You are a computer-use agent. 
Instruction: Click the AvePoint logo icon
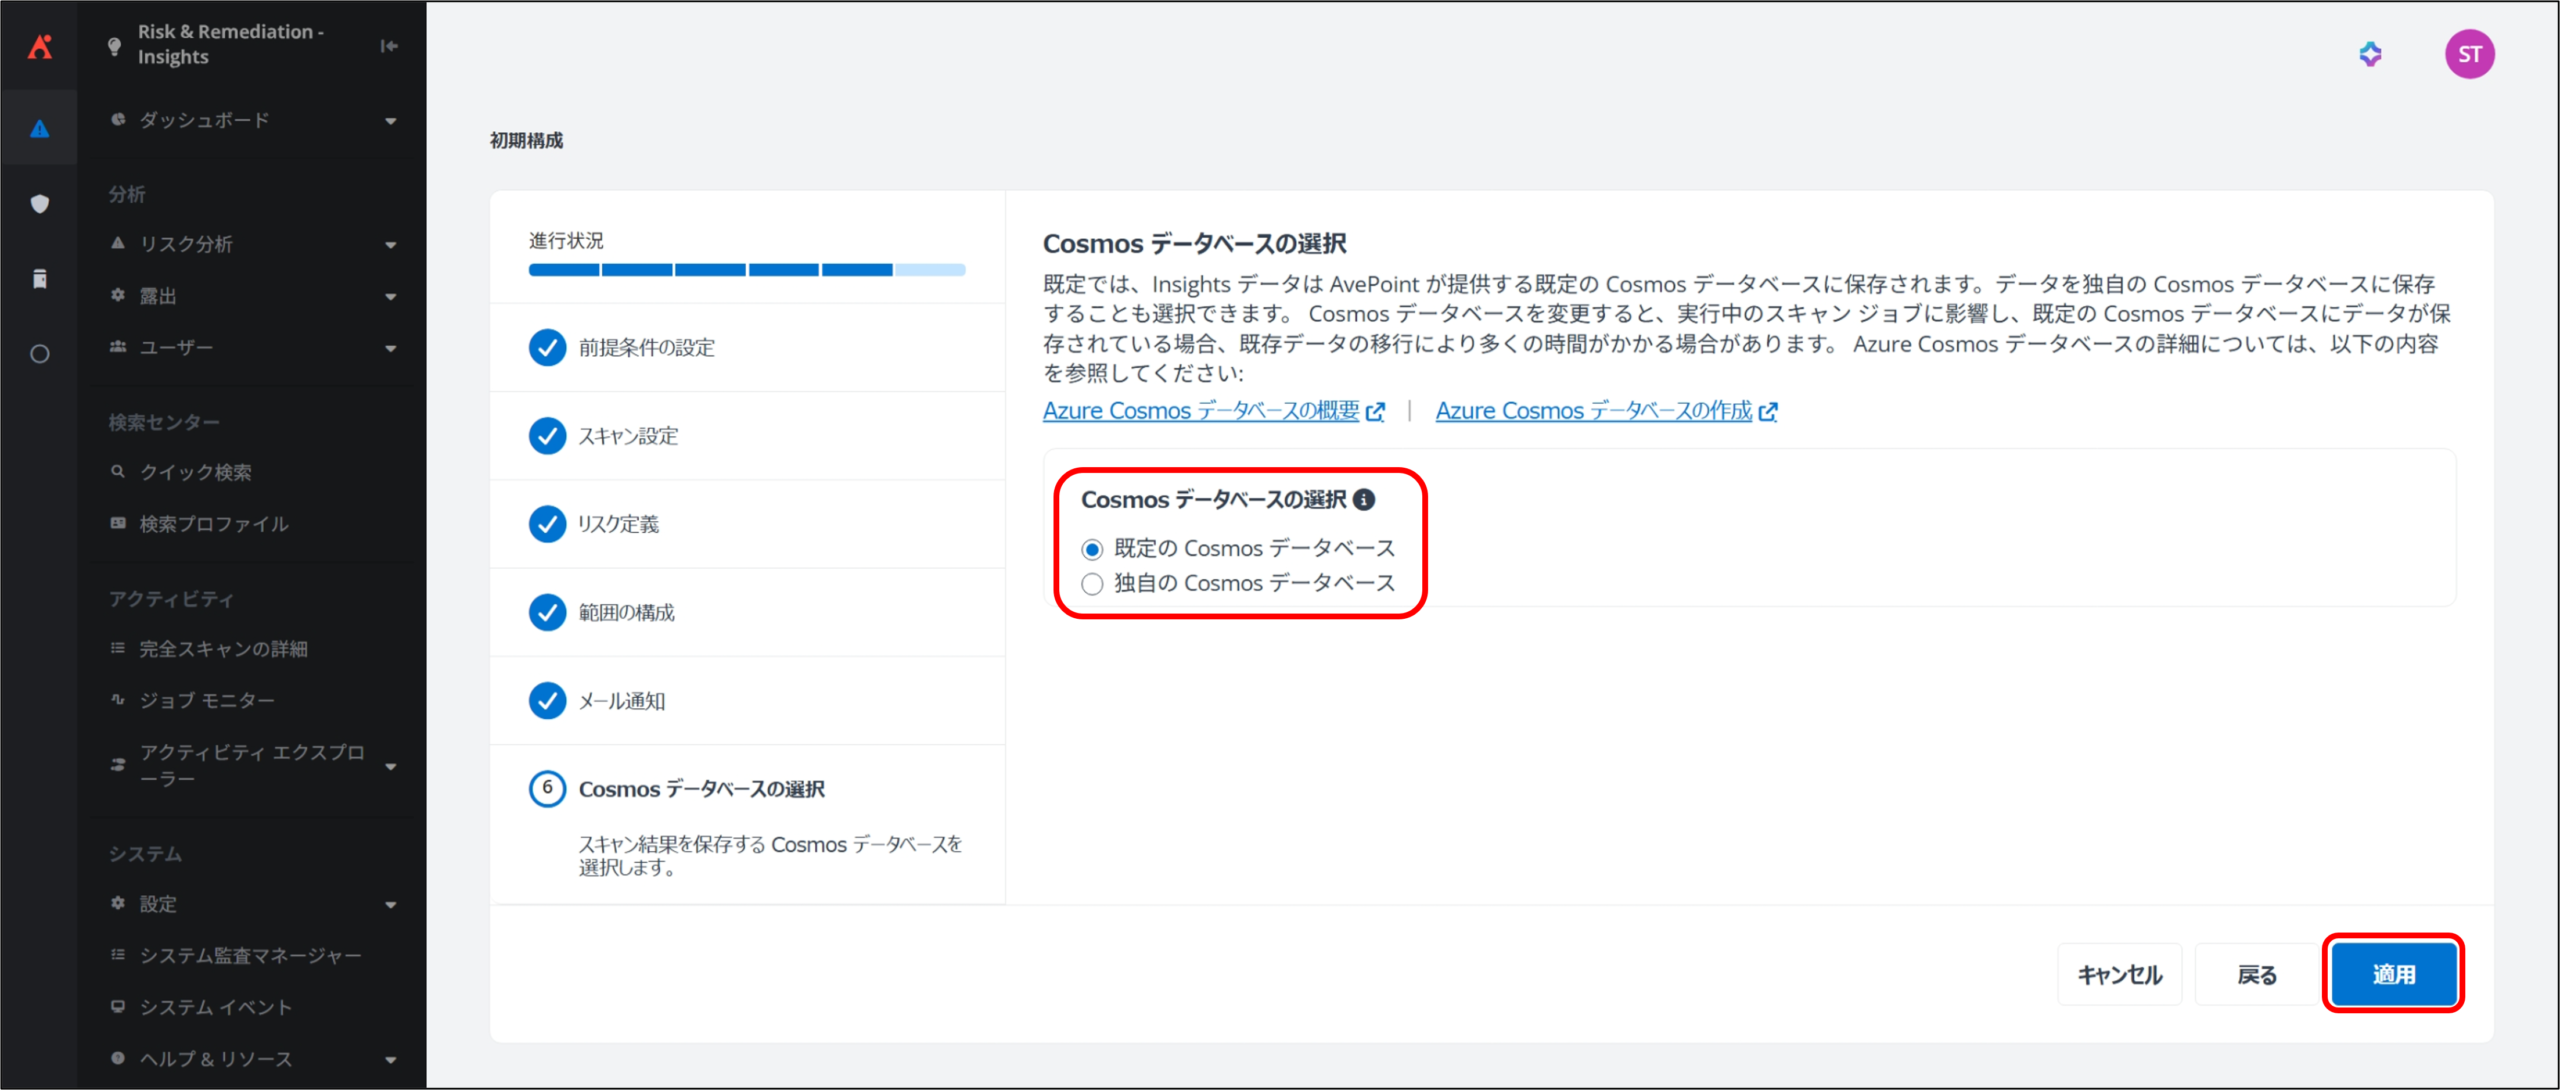pyautogui.click(x=40, y=46)
